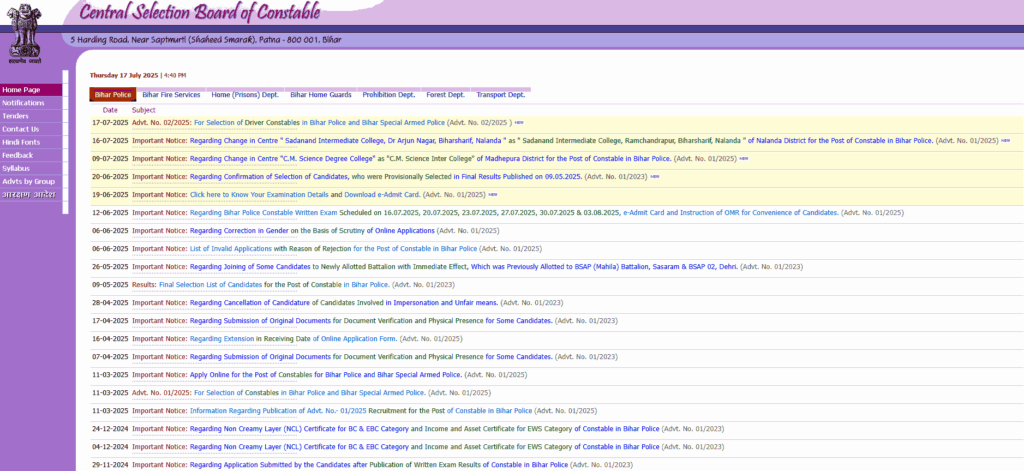Switch to Transport Dept. tab
This screenshot has height=471, width=1024.
[x=500, y=95]
